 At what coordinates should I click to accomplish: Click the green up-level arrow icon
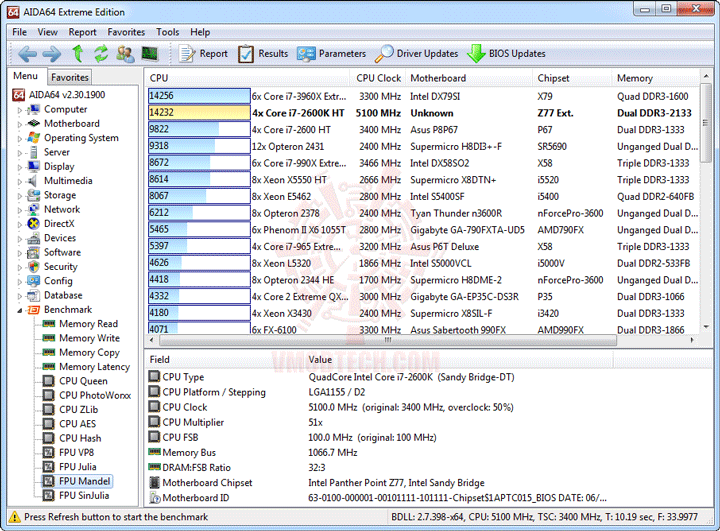[x=78, y=54]
